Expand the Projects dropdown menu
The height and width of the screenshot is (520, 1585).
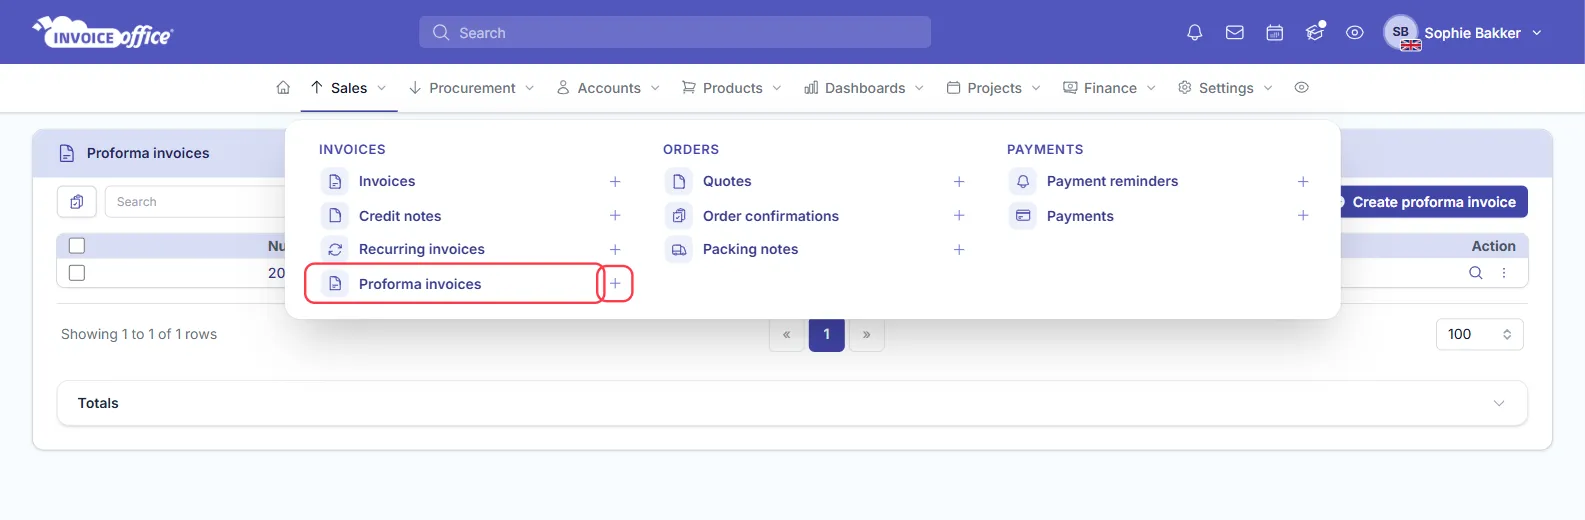point(993,88)
